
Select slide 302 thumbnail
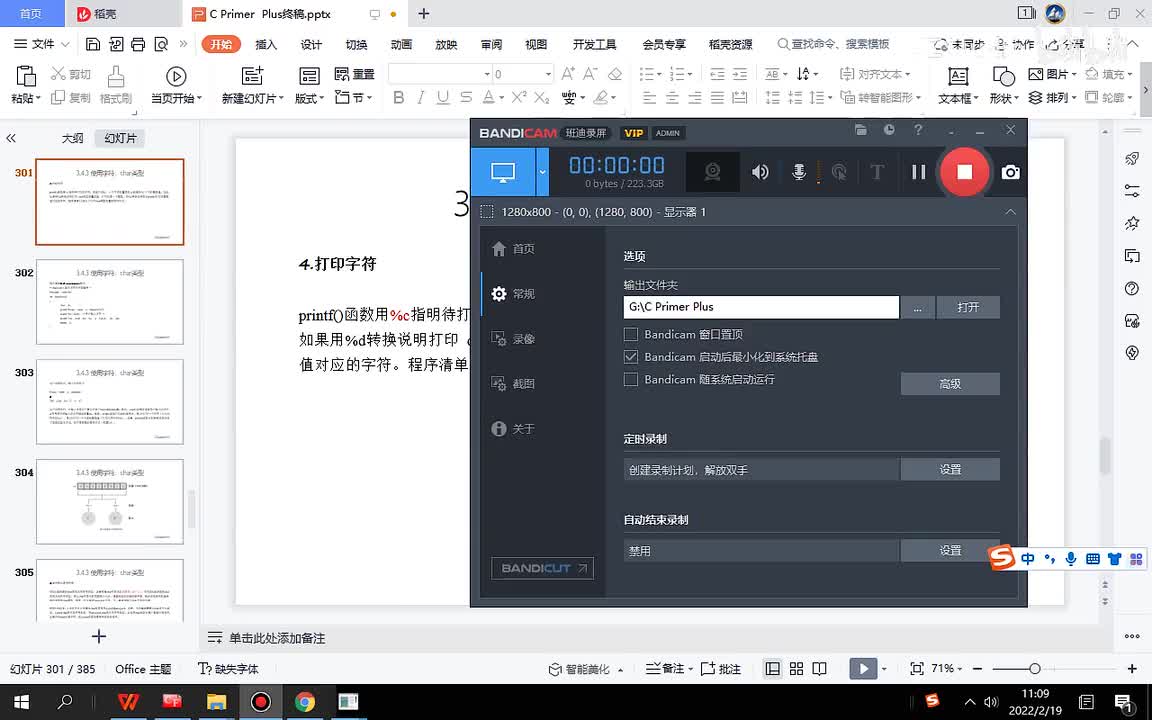109,302
